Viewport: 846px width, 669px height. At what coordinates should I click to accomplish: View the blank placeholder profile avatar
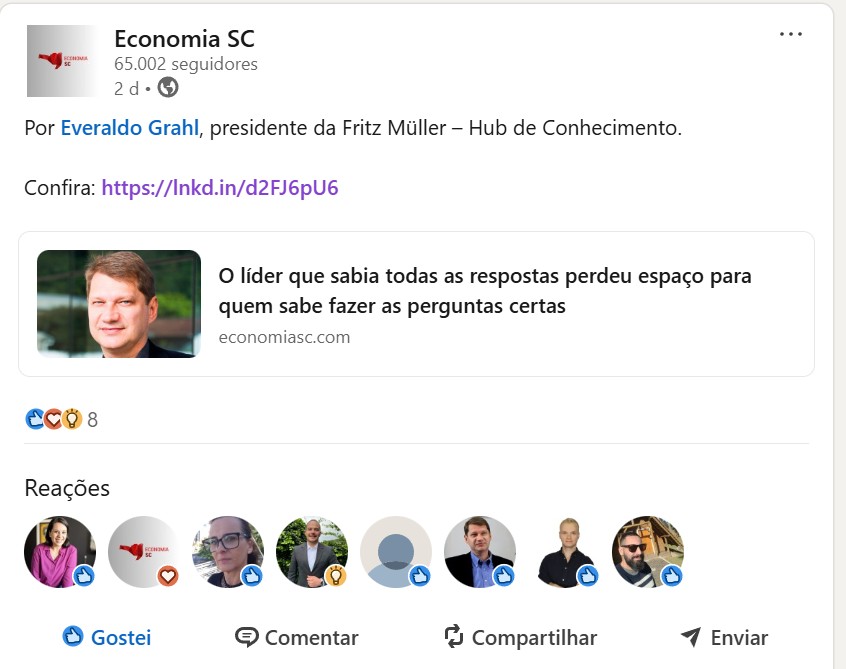coord(396,552)
